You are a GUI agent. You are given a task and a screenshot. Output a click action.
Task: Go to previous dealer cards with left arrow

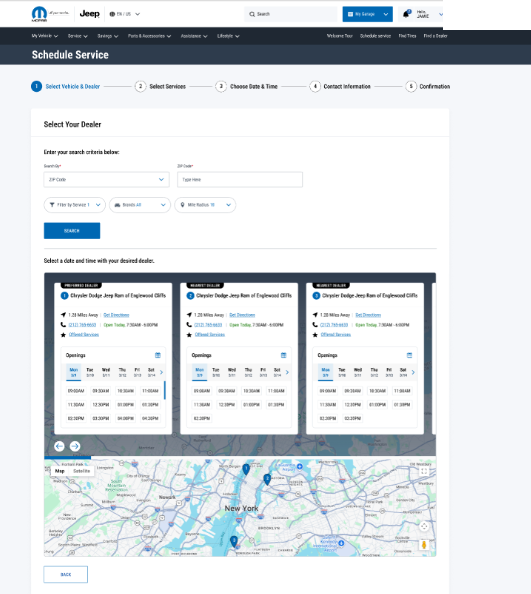[x=59, y=446]
